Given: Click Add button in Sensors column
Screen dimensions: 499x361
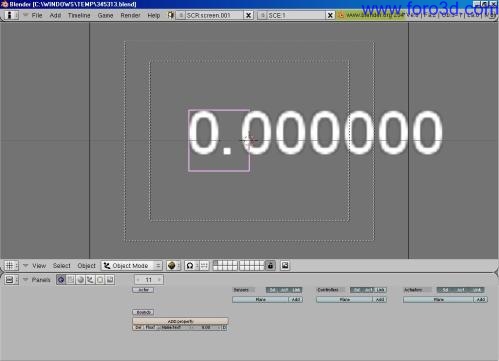Looking at the screenshot, I should (x=296, y=300).
